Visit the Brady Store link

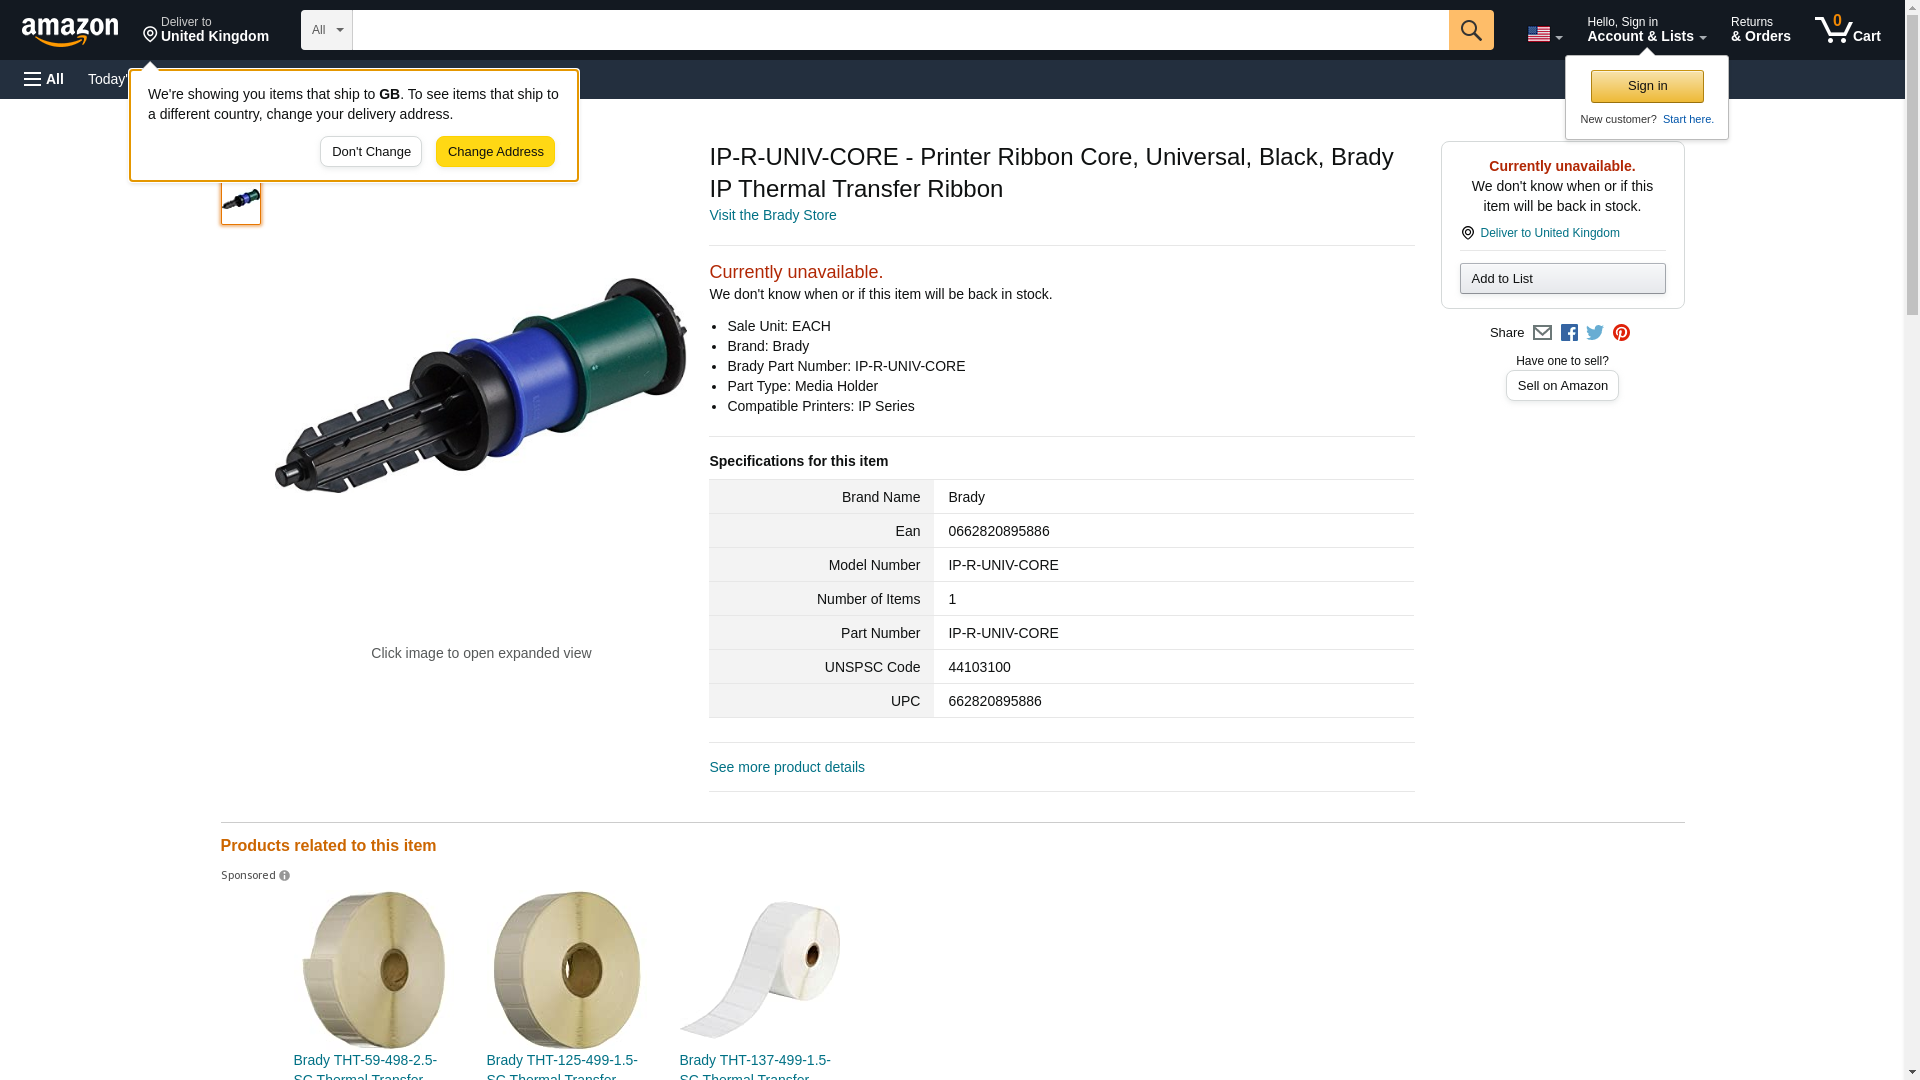click(x=773, y=216)
